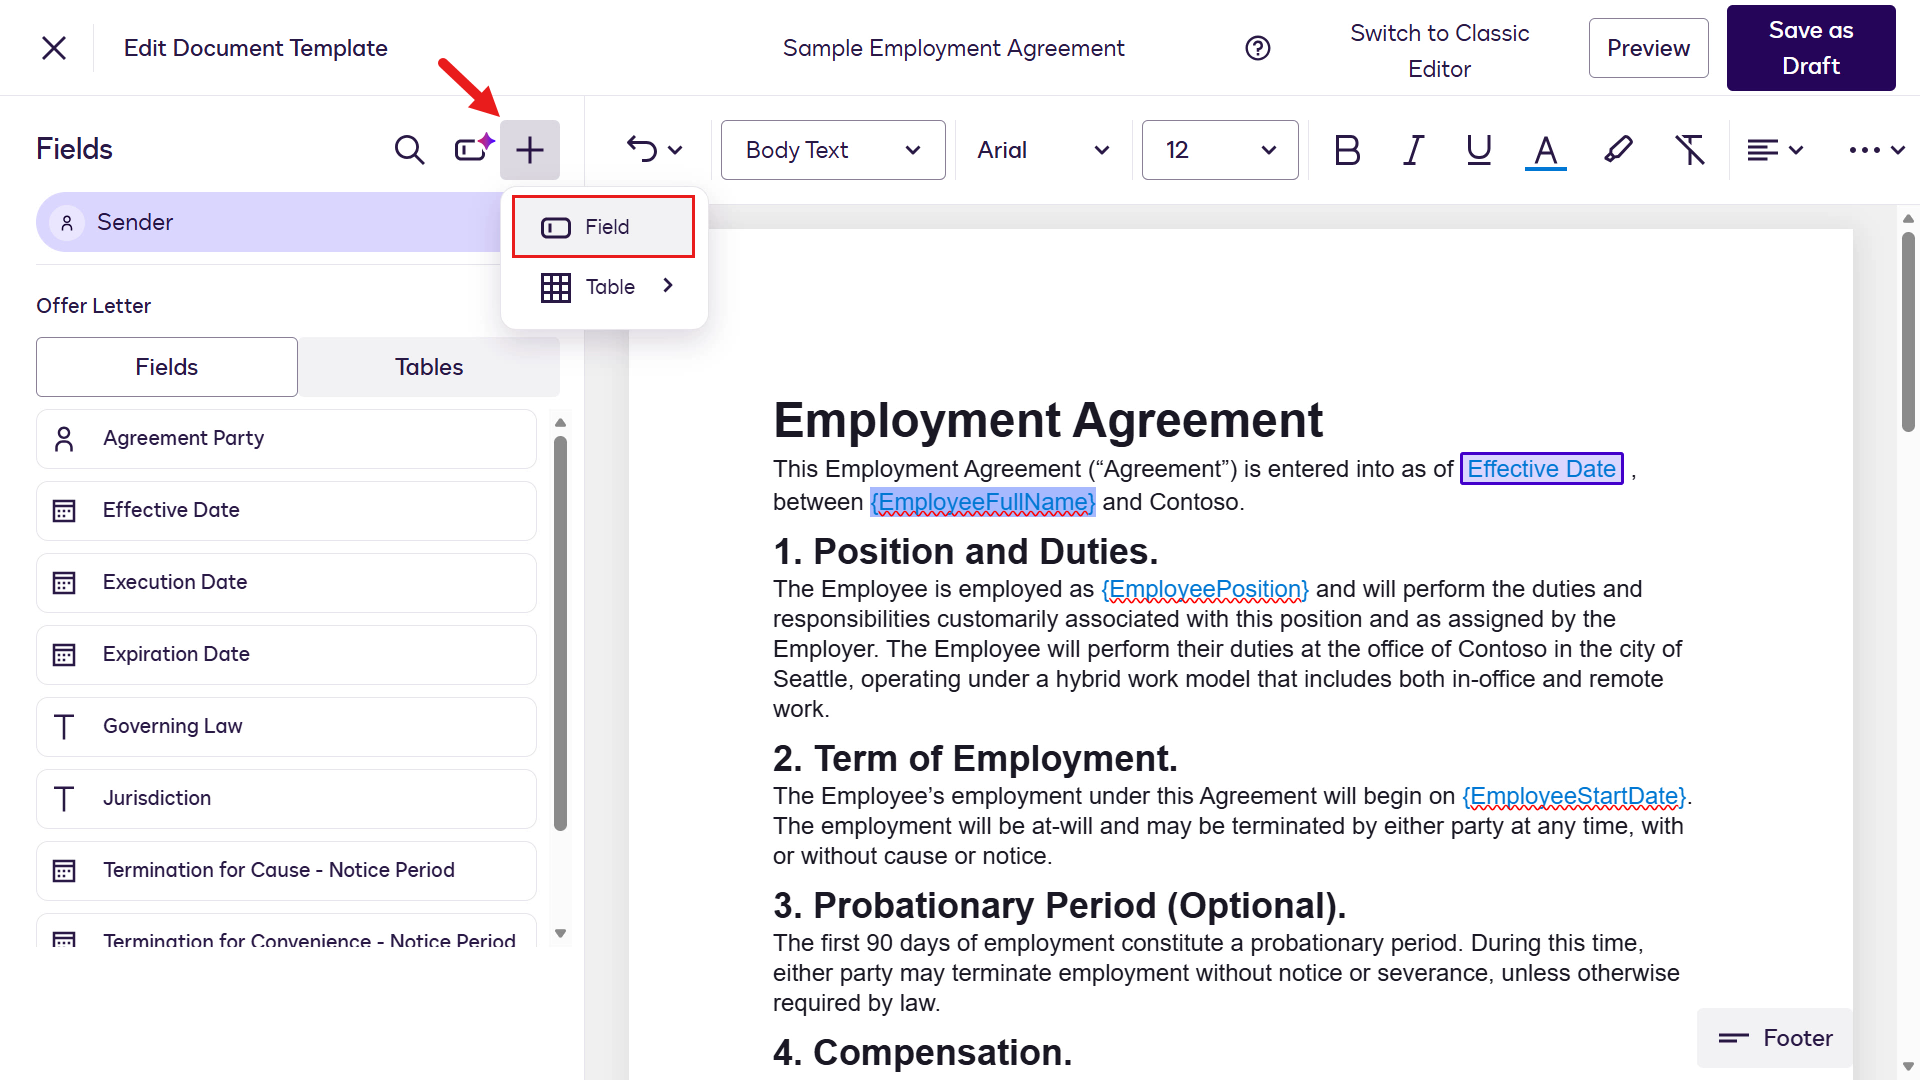Toggle bold formatting
The height and width of the screenshot is (1080, 1920).
[x=1347, y=150]
